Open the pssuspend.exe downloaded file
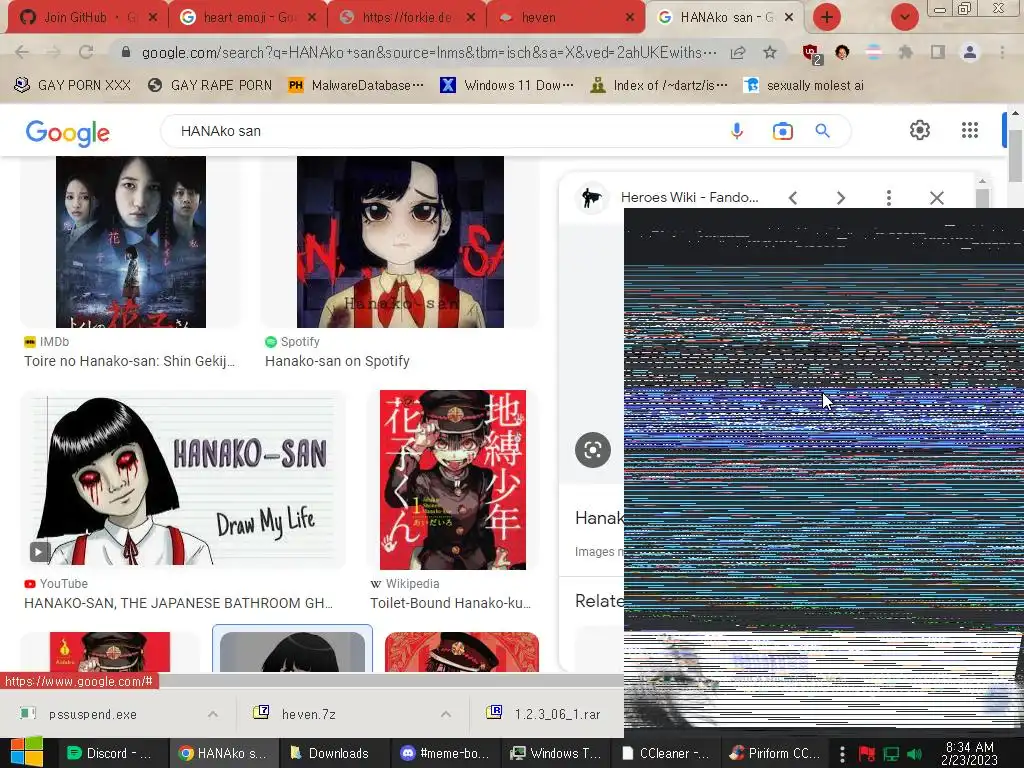Viewport: 1024px width, 768px height. 93,714
